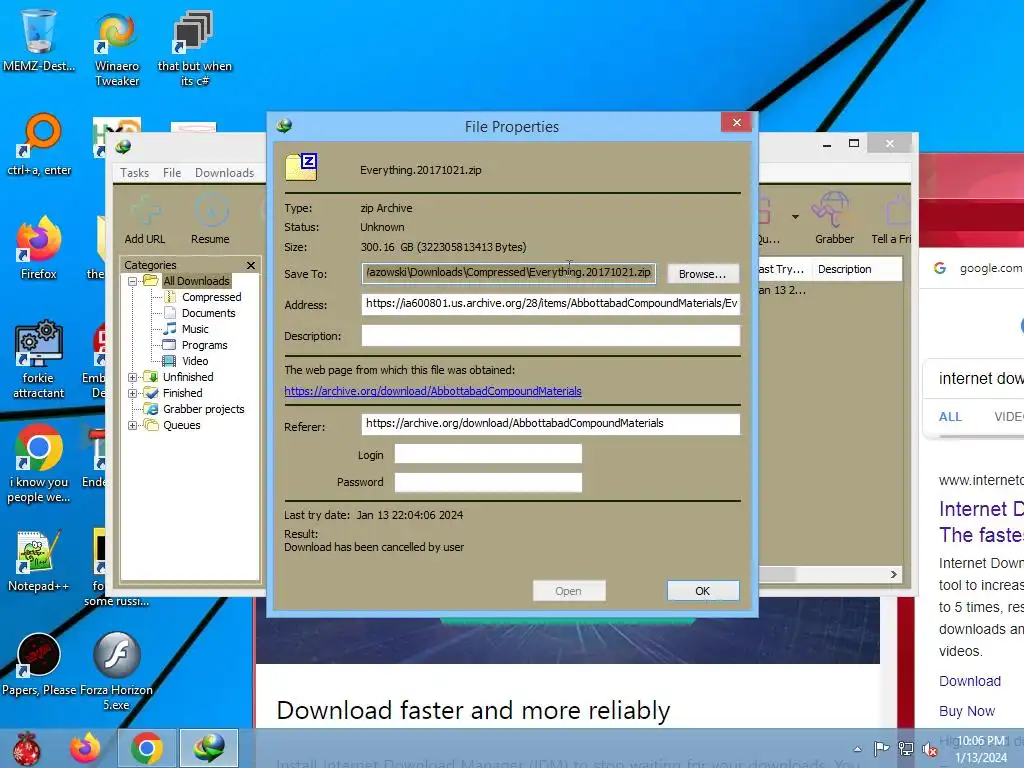Switch to Internet Download Manager in taskbar
The image size is (1024, 768).
209,748
